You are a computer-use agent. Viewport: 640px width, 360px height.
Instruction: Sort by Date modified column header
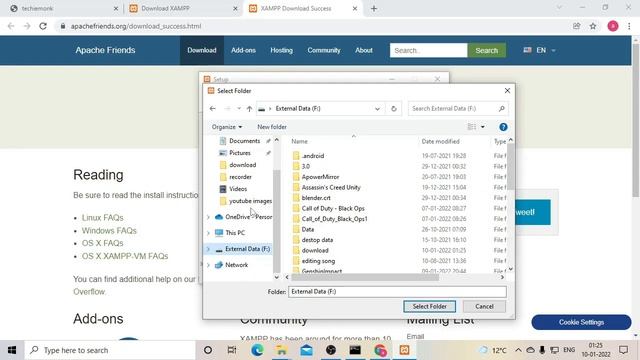point(440,142)
